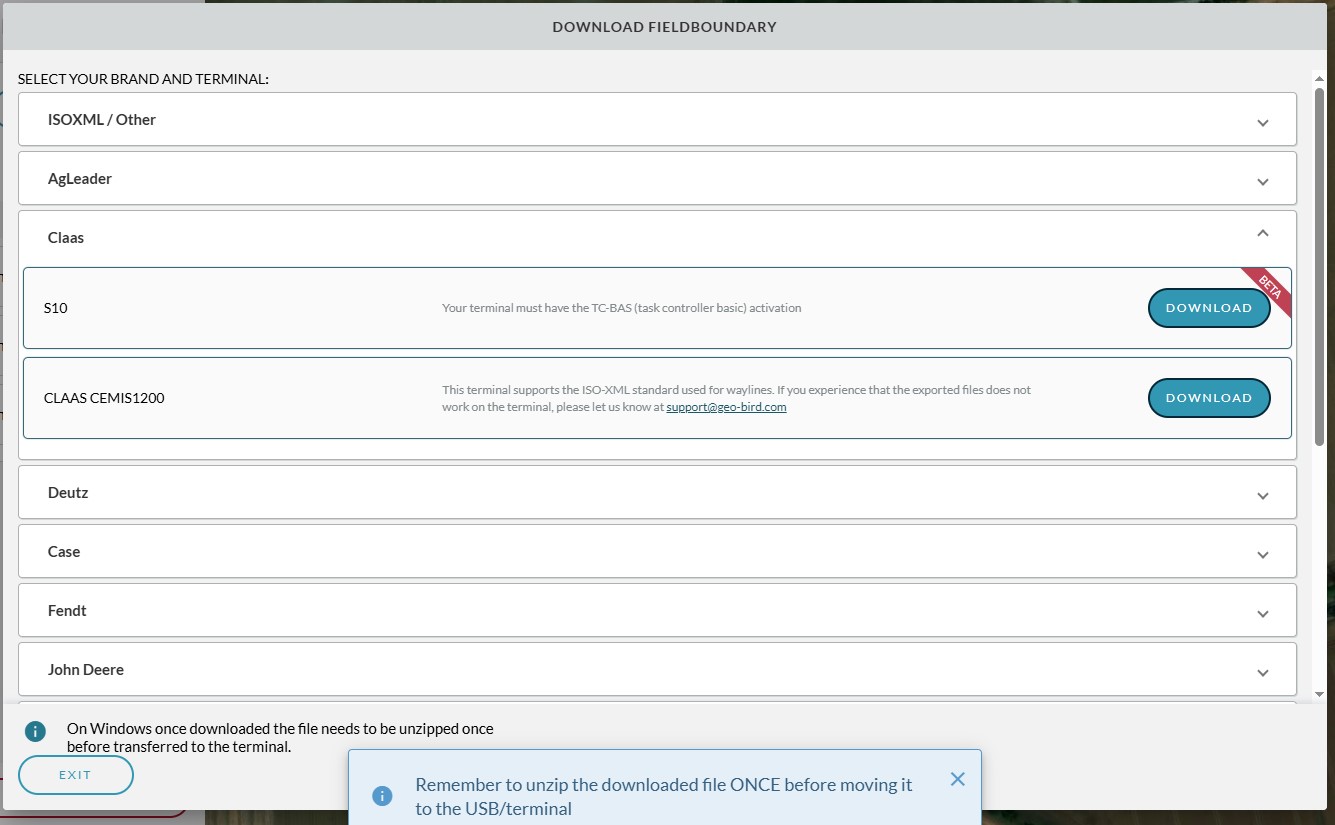Select the ISOXML / Other label
Image resolution: width=1335 pixels, height=825 pixels.
click(x=102, y=119)
